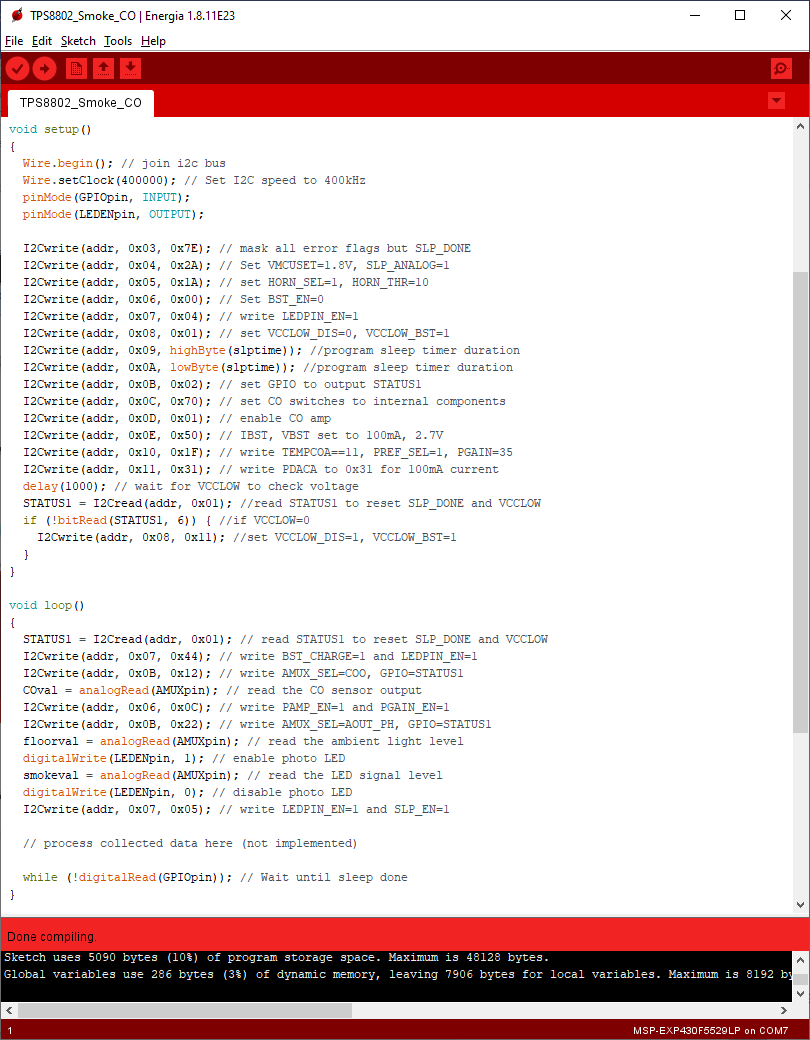Image resolution: width=810 pixels, height=1040 pixels.
Task: Click the scroll-down arrow on the vertical scrollbar
Action: pyautogui.click(x=801, y=905)
